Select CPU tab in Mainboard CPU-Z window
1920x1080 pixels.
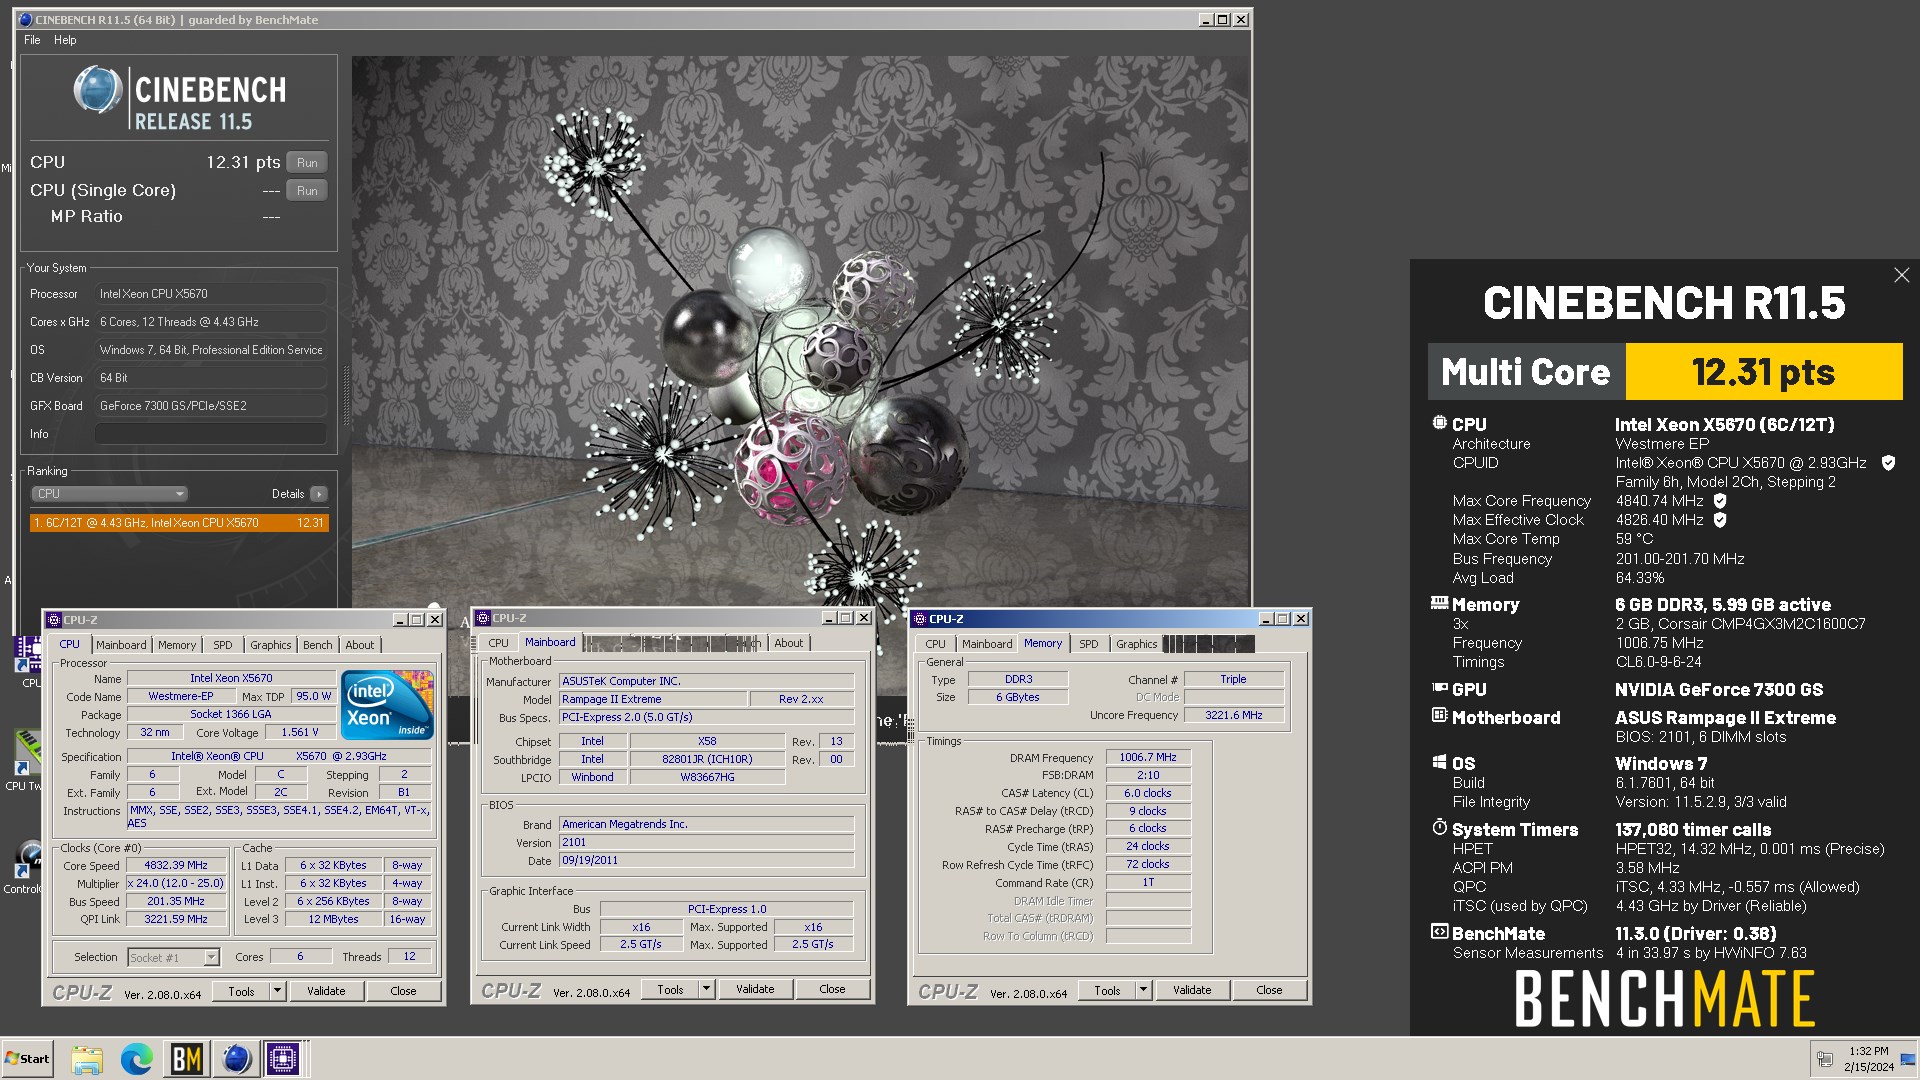pos(498,643)
